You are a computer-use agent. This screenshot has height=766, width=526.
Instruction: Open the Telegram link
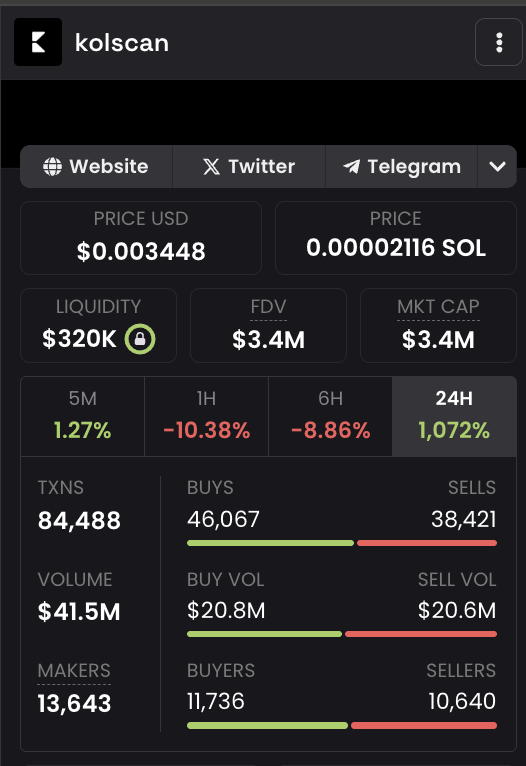pyautogui.click(x=401, y=167)
